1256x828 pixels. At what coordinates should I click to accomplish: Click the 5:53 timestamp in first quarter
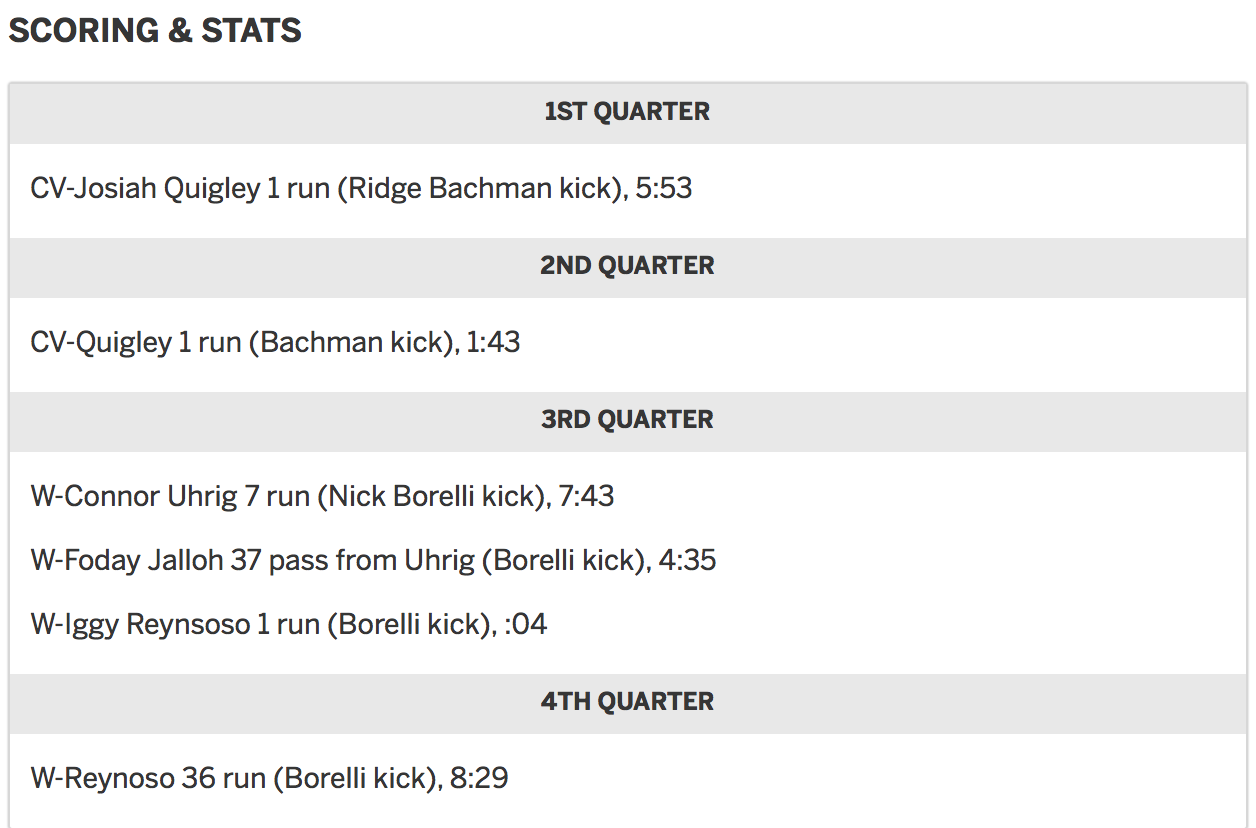[664, 189]
